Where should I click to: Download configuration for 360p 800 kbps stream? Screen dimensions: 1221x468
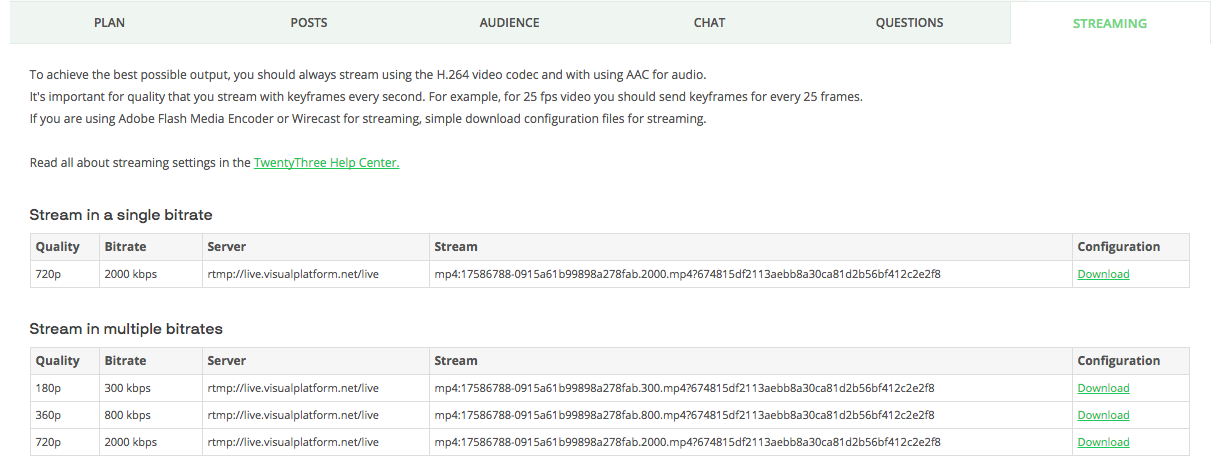click(x=1103, y=415)
